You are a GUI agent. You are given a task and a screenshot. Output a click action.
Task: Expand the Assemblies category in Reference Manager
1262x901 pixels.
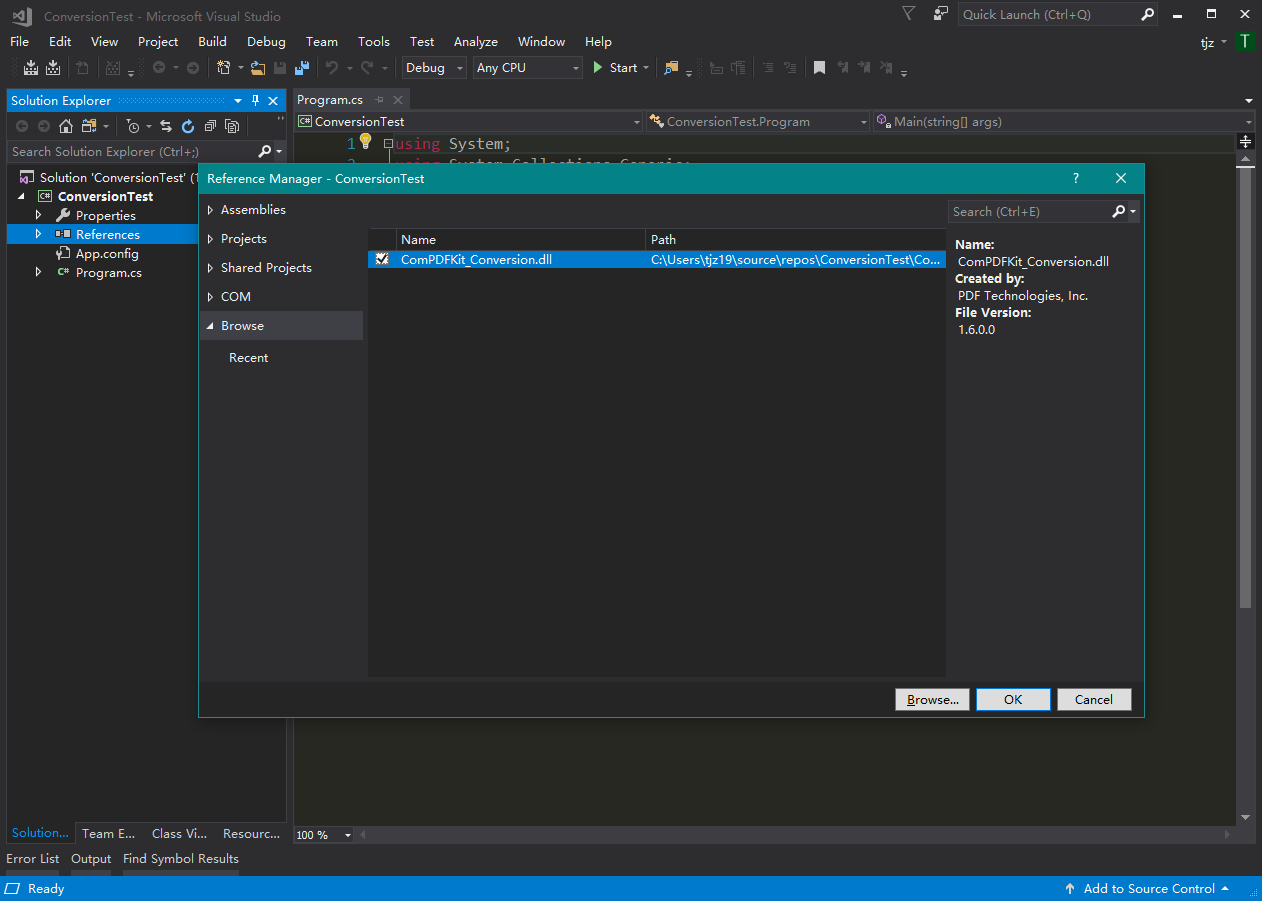(x=211, y=210)
